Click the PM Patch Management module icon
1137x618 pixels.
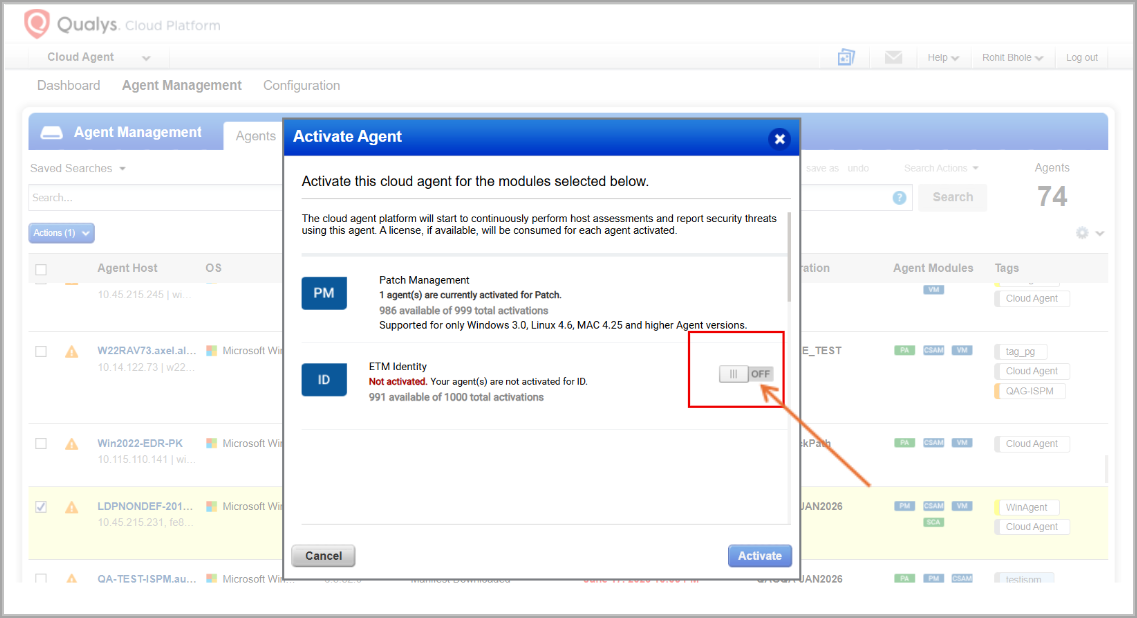[324, 293]
